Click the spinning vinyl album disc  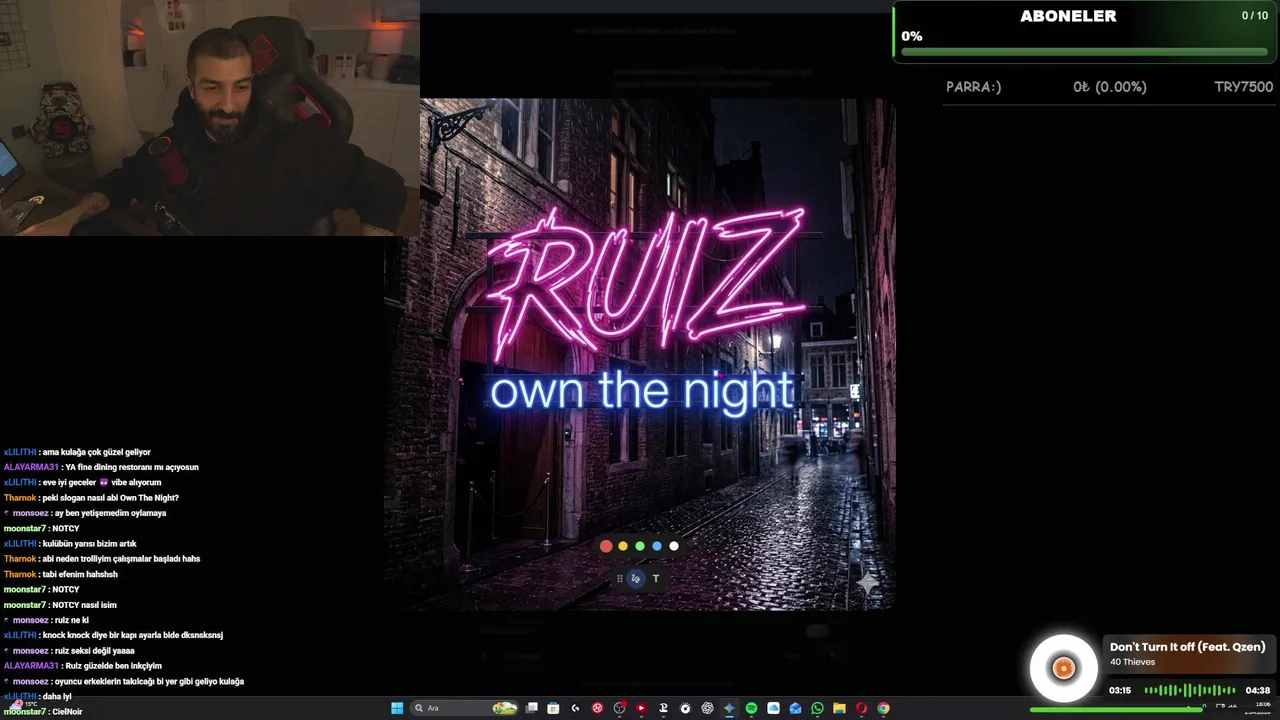click(1063, 668)
